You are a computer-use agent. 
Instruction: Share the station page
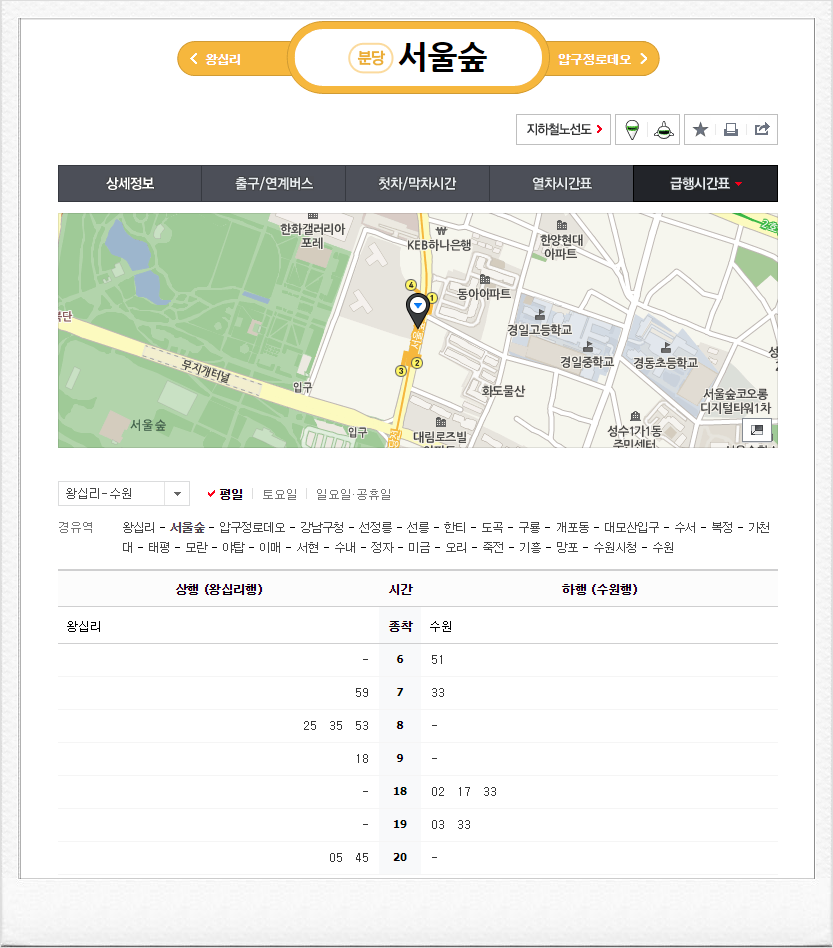tap(762, 129)
